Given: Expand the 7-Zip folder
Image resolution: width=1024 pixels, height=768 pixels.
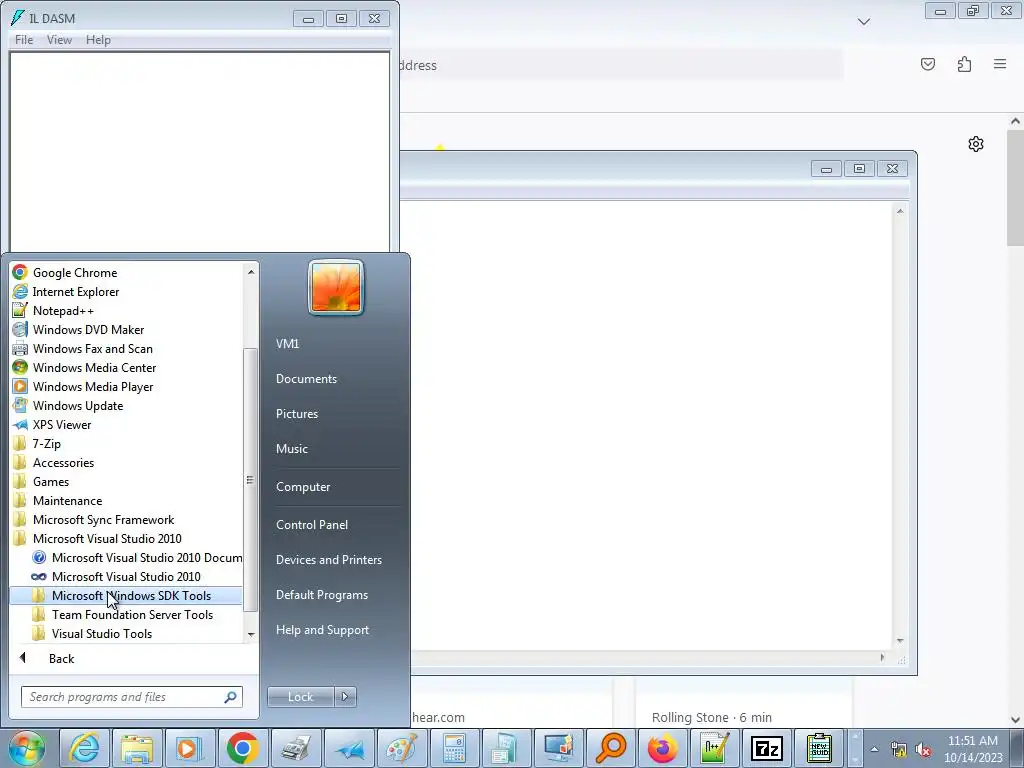Looking at the screenshot, I should pos(126,443).
